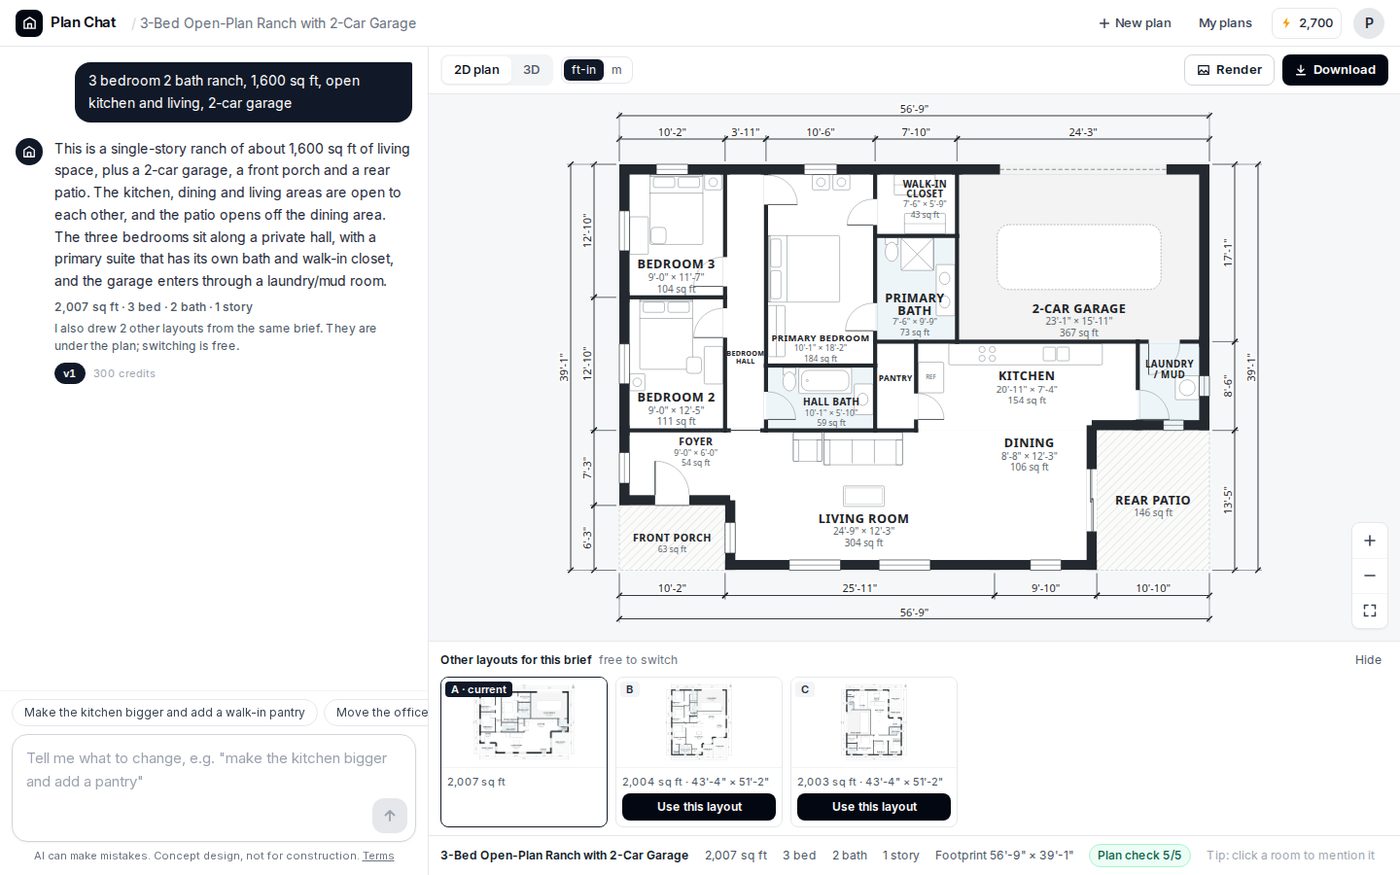This screenshot has height=875, width=1400.
Task: Click the fit-to-screen expand icon
Action: tap(1369, 610)
